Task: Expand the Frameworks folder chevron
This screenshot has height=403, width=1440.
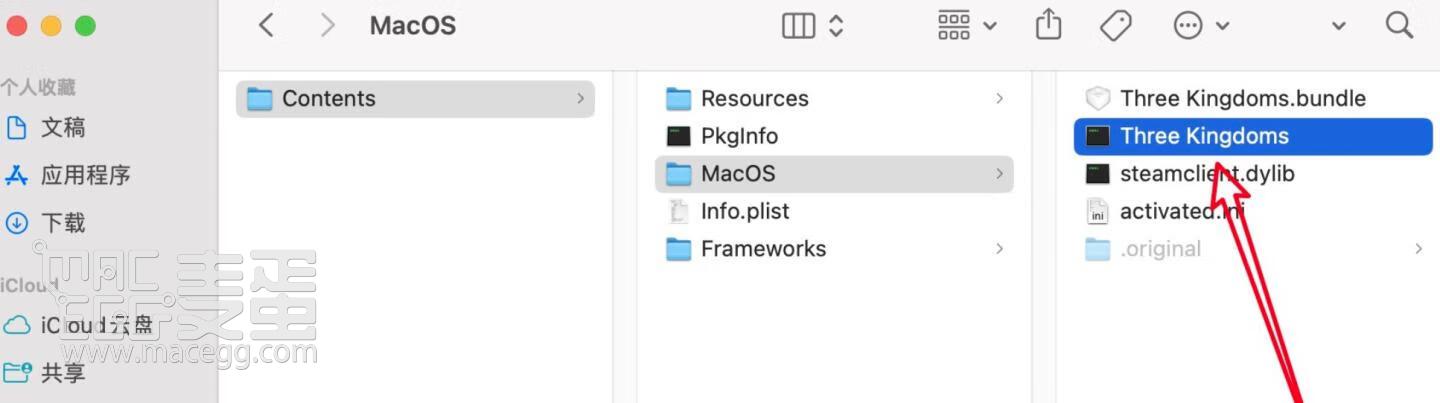Action: [x=999, y=249]
